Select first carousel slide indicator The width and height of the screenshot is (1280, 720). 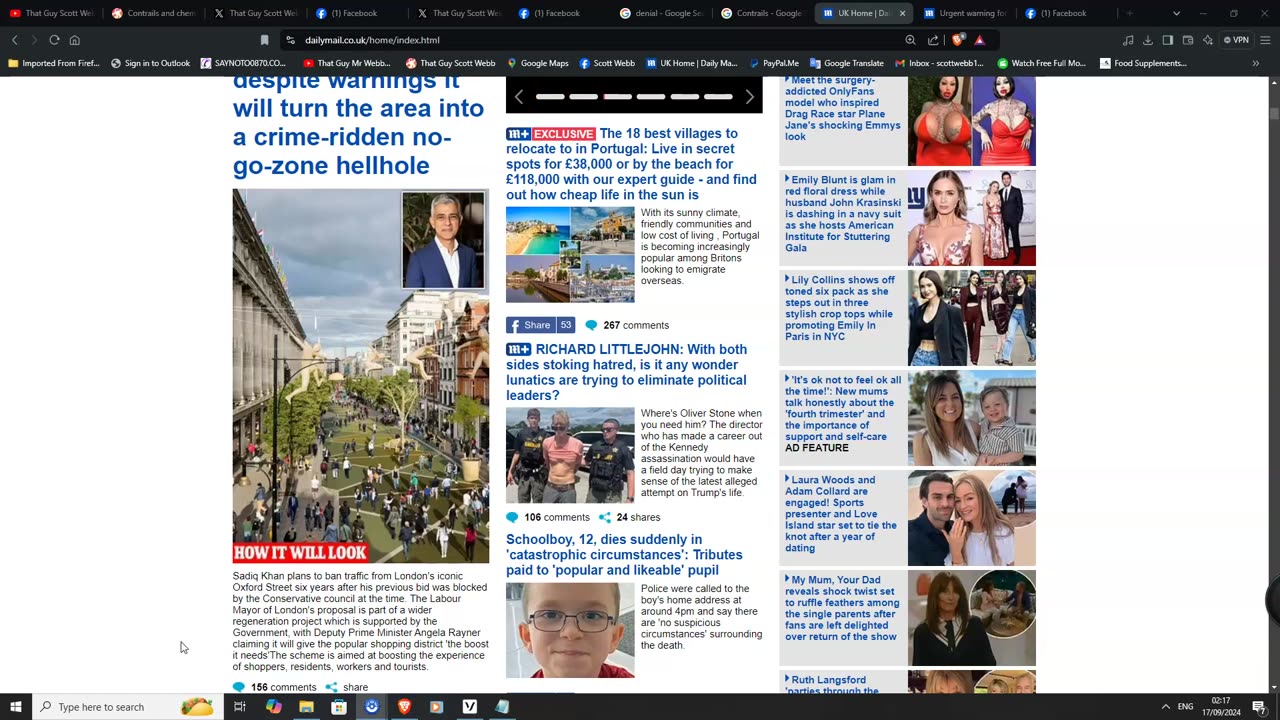point(550,97)
